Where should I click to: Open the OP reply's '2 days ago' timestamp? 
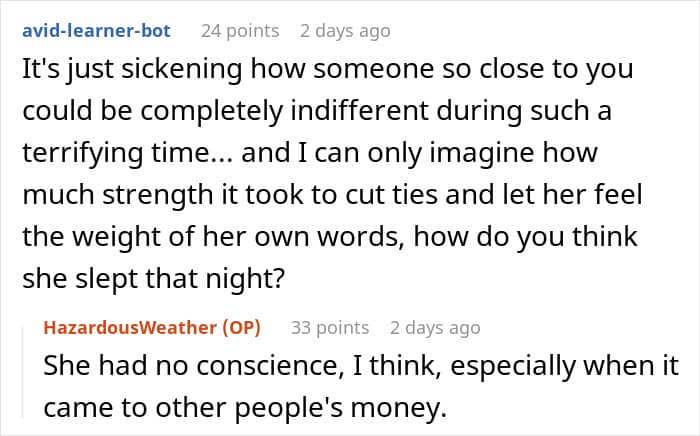[435, 327]
